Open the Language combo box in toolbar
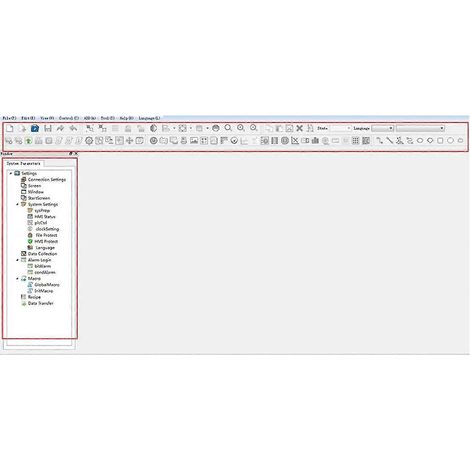Image resolution: width=470 pixels, height=470 pixels. pyautogui.click(x=383, y=128)
